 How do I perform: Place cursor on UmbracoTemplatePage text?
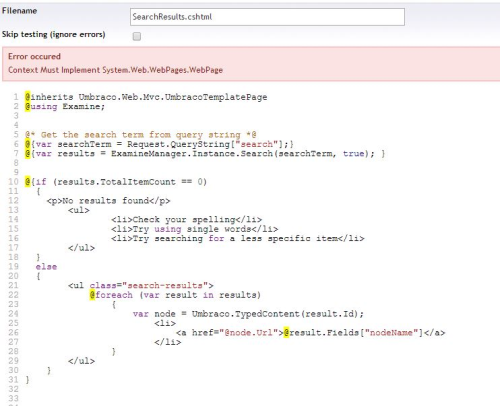click(216, 97)
